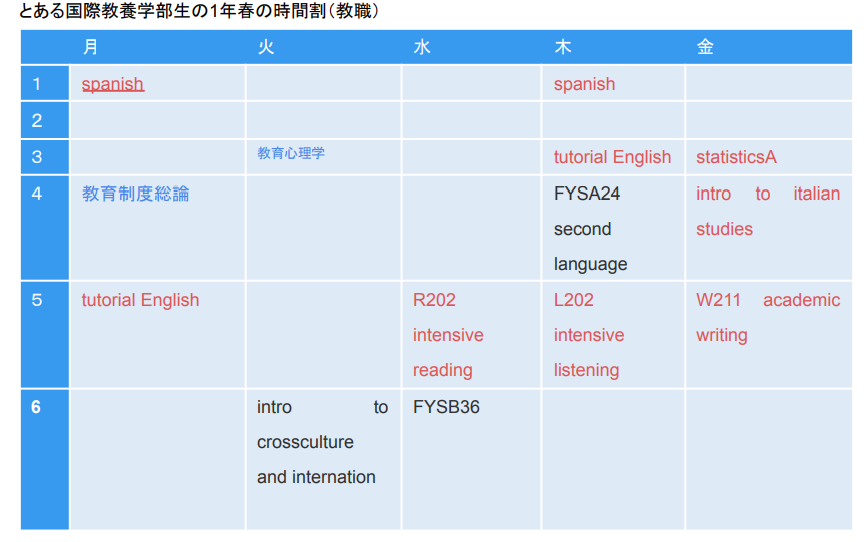Select the period 5 row header
The height and width of the screenshot is (542, 868).
click(45, 335)
